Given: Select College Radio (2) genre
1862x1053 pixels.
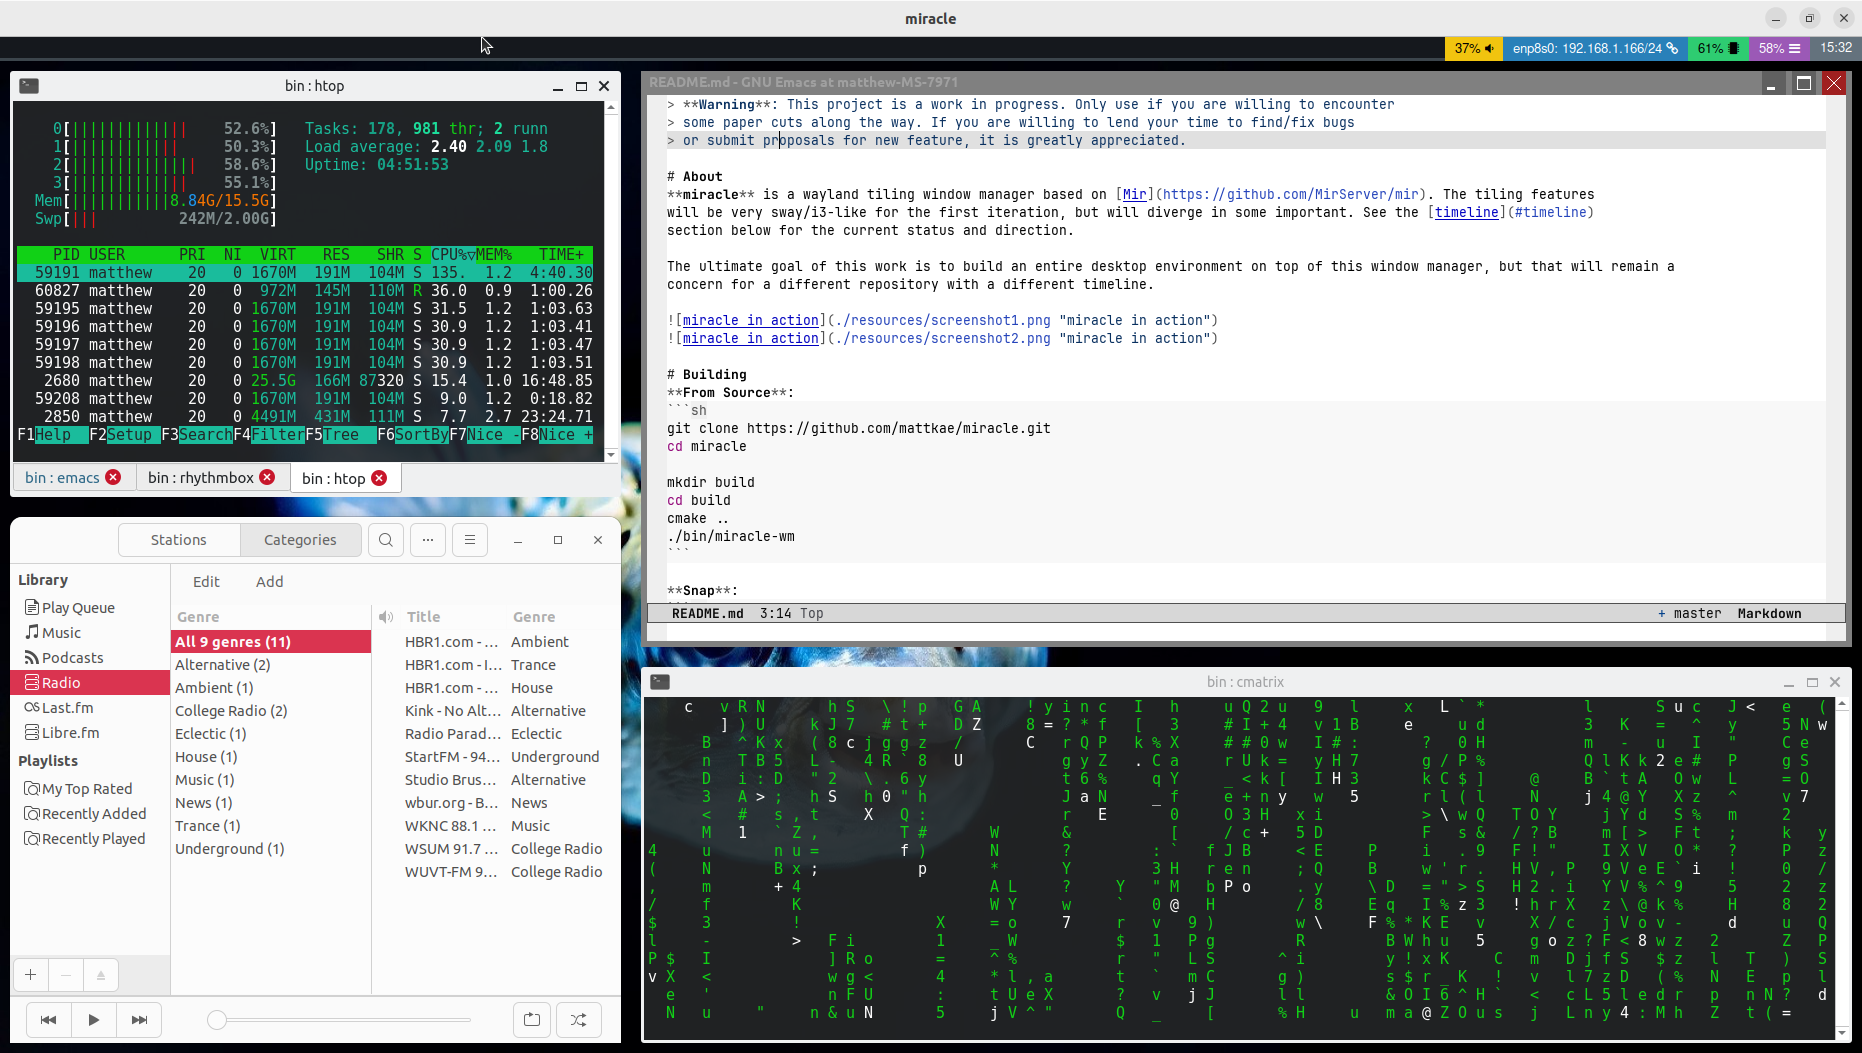Looking at the screenshot, I should [271, 711].
